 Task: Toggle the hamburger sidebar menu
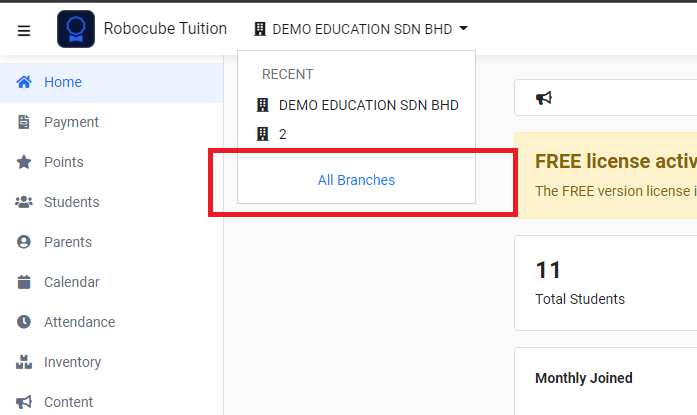pos(24,31)
